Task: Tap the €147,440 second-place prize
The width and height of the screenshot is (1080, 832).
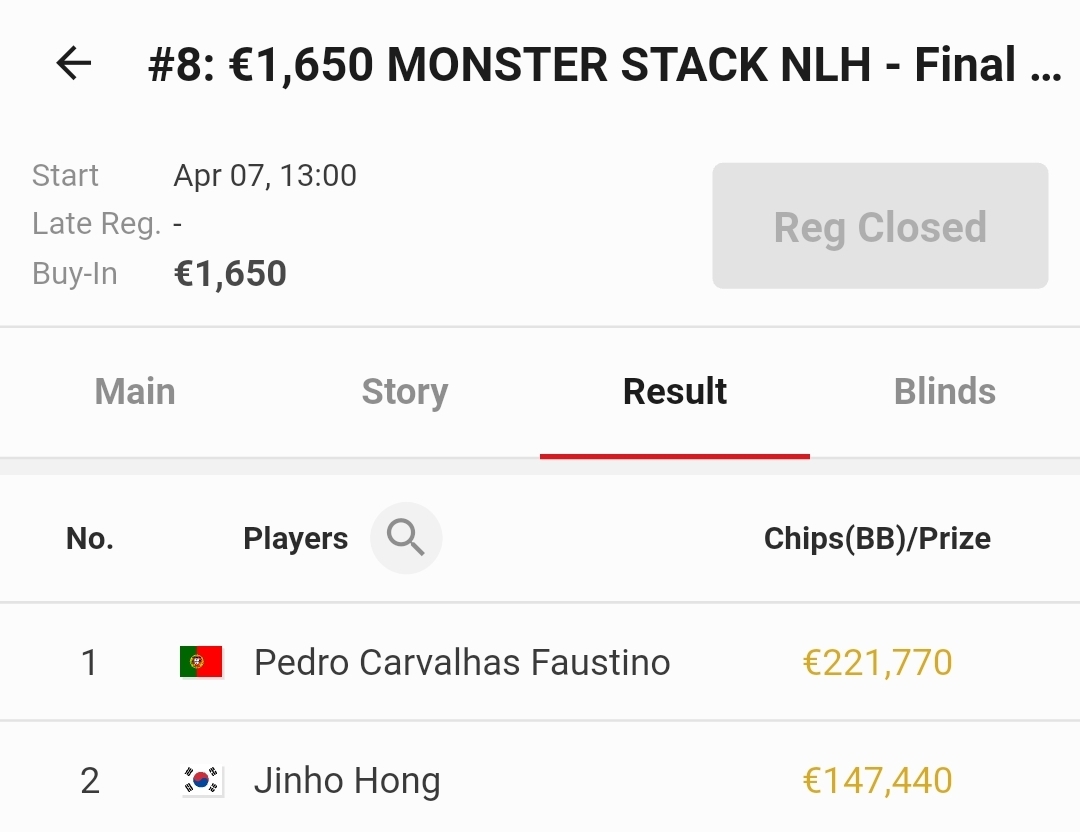Action: click(x=877, y=781)
